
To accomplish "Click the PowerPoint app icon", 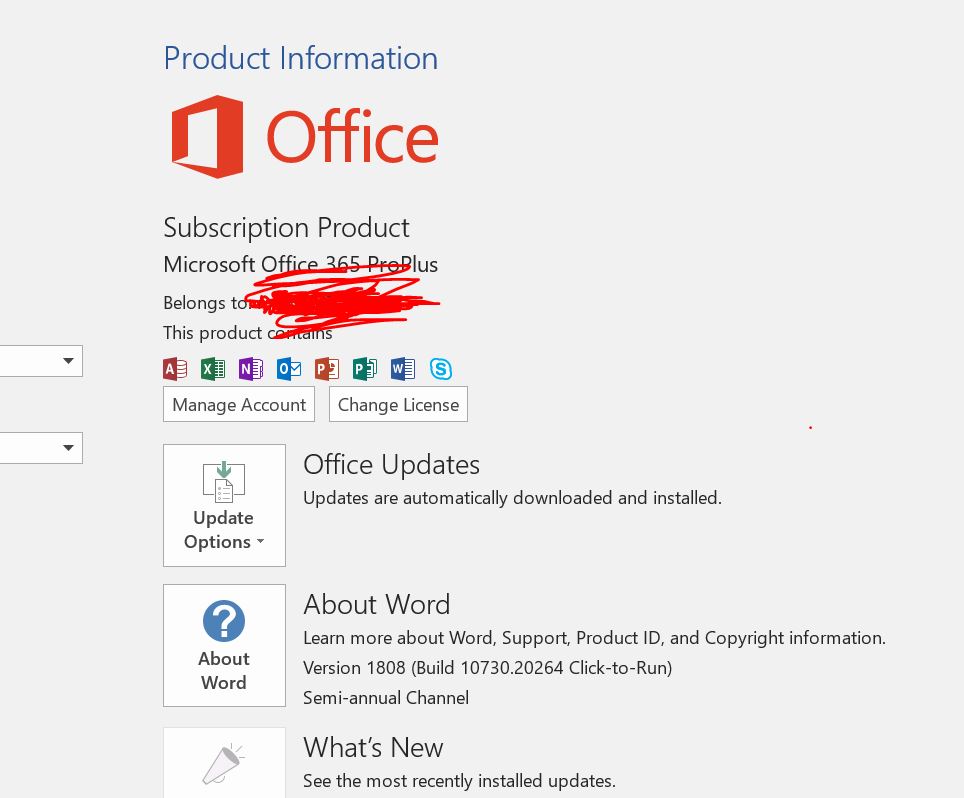I will click(327, 369).
